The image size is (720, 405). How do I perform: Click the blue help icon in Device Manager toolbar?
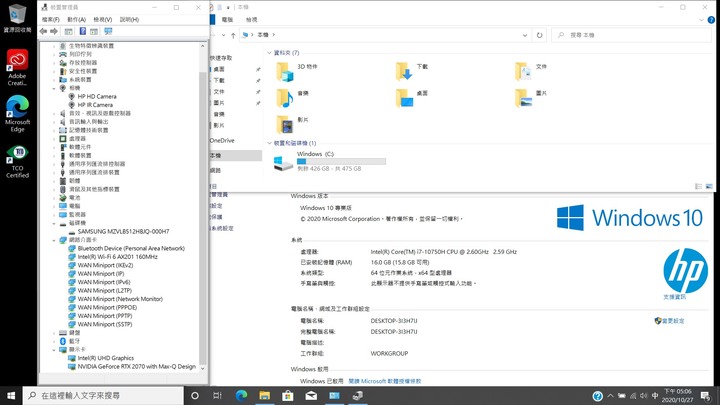[83, 31]
